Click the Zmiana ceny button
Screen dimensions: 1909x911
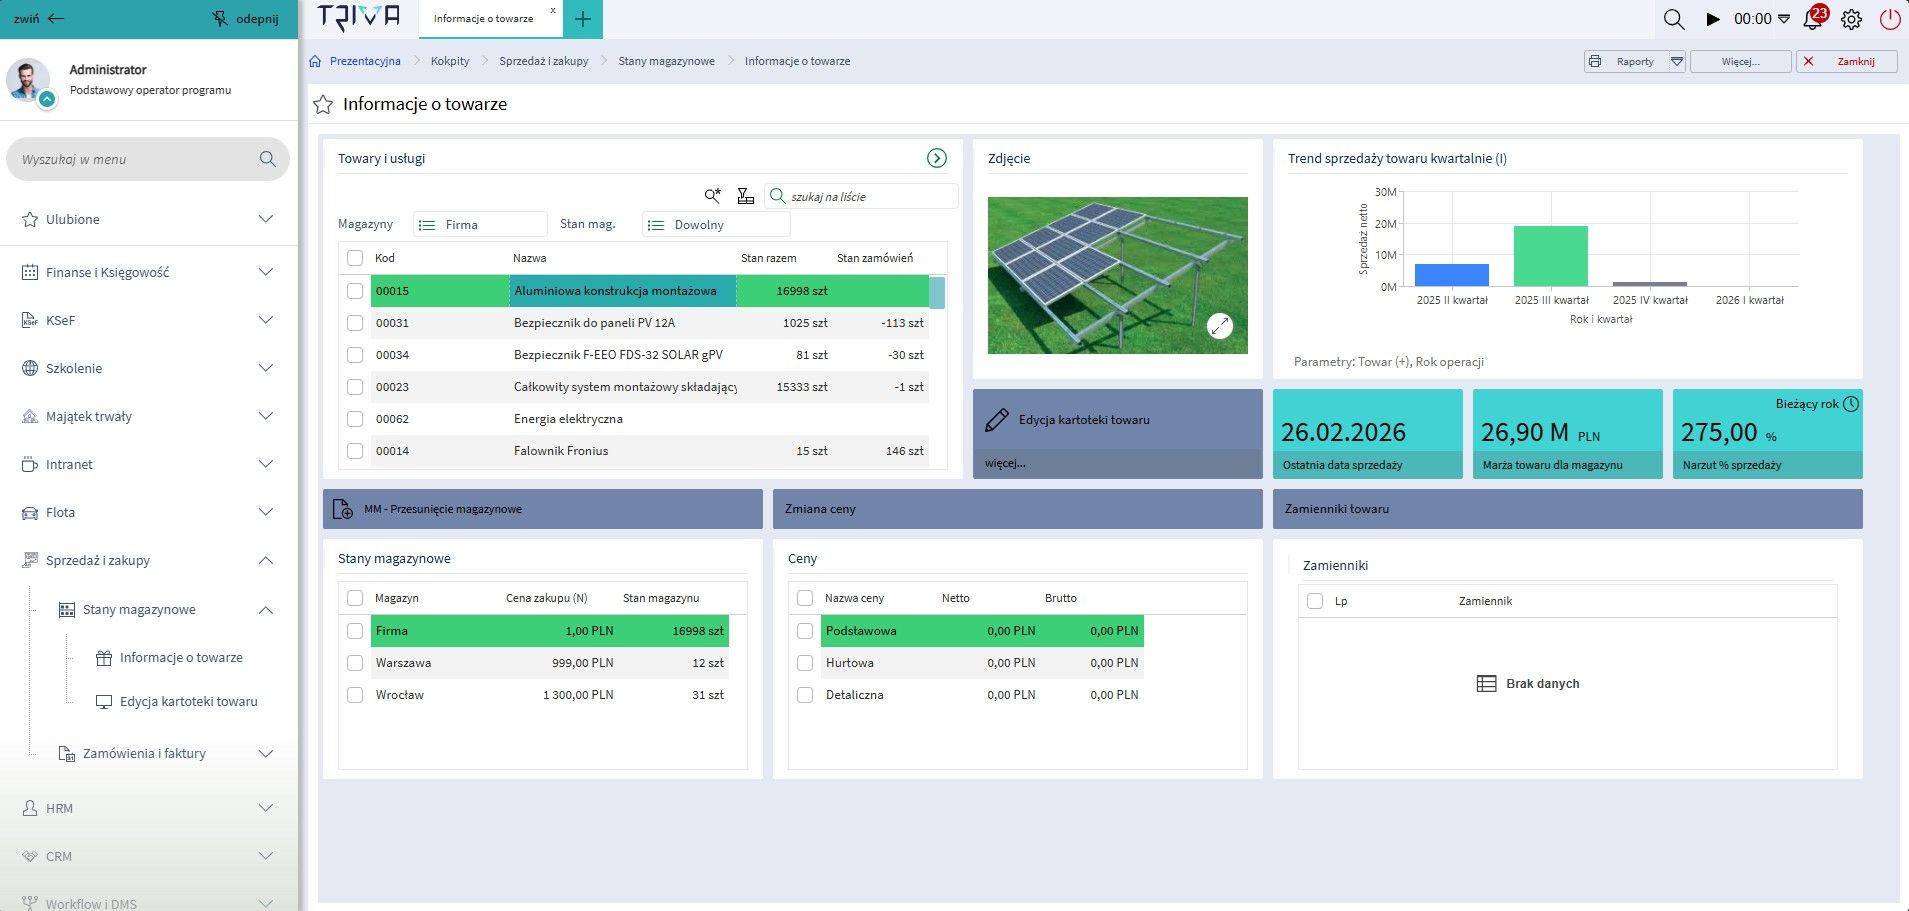point(1017,509)
